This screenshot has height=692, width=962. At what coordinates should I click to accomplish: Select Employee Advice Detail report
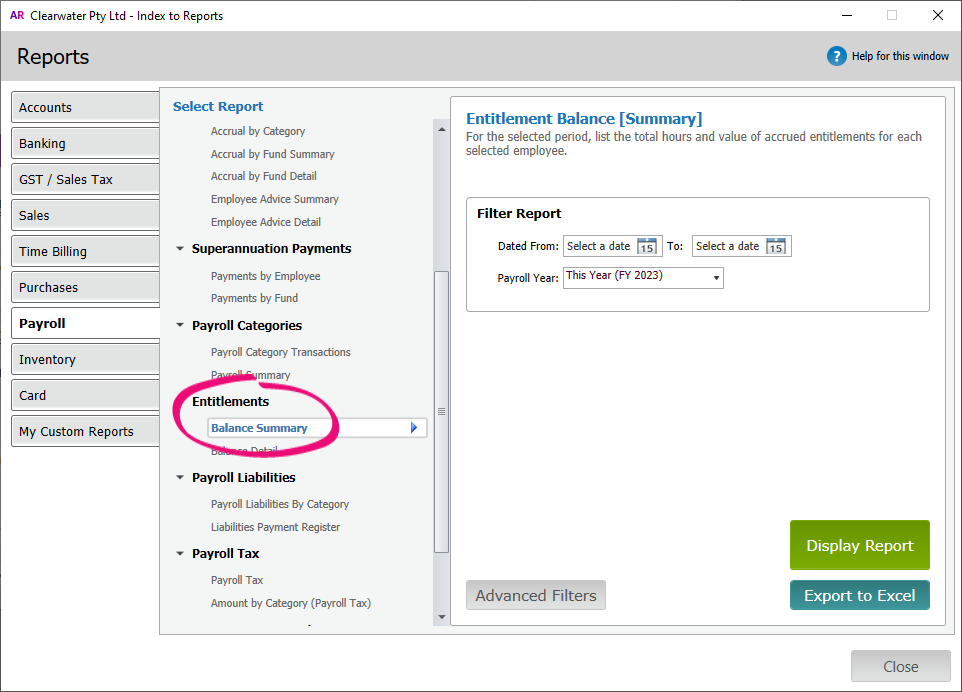(266, 222)
